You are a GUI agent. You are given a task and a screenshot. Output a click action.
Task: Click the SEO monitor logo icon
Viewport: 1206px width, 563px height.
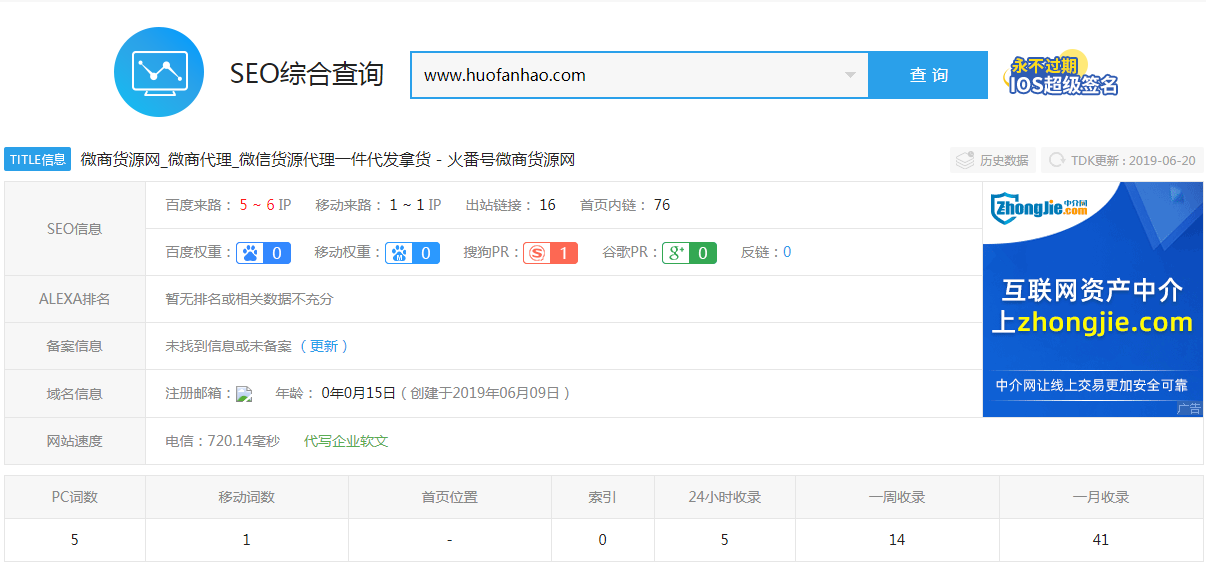(159, 72)
